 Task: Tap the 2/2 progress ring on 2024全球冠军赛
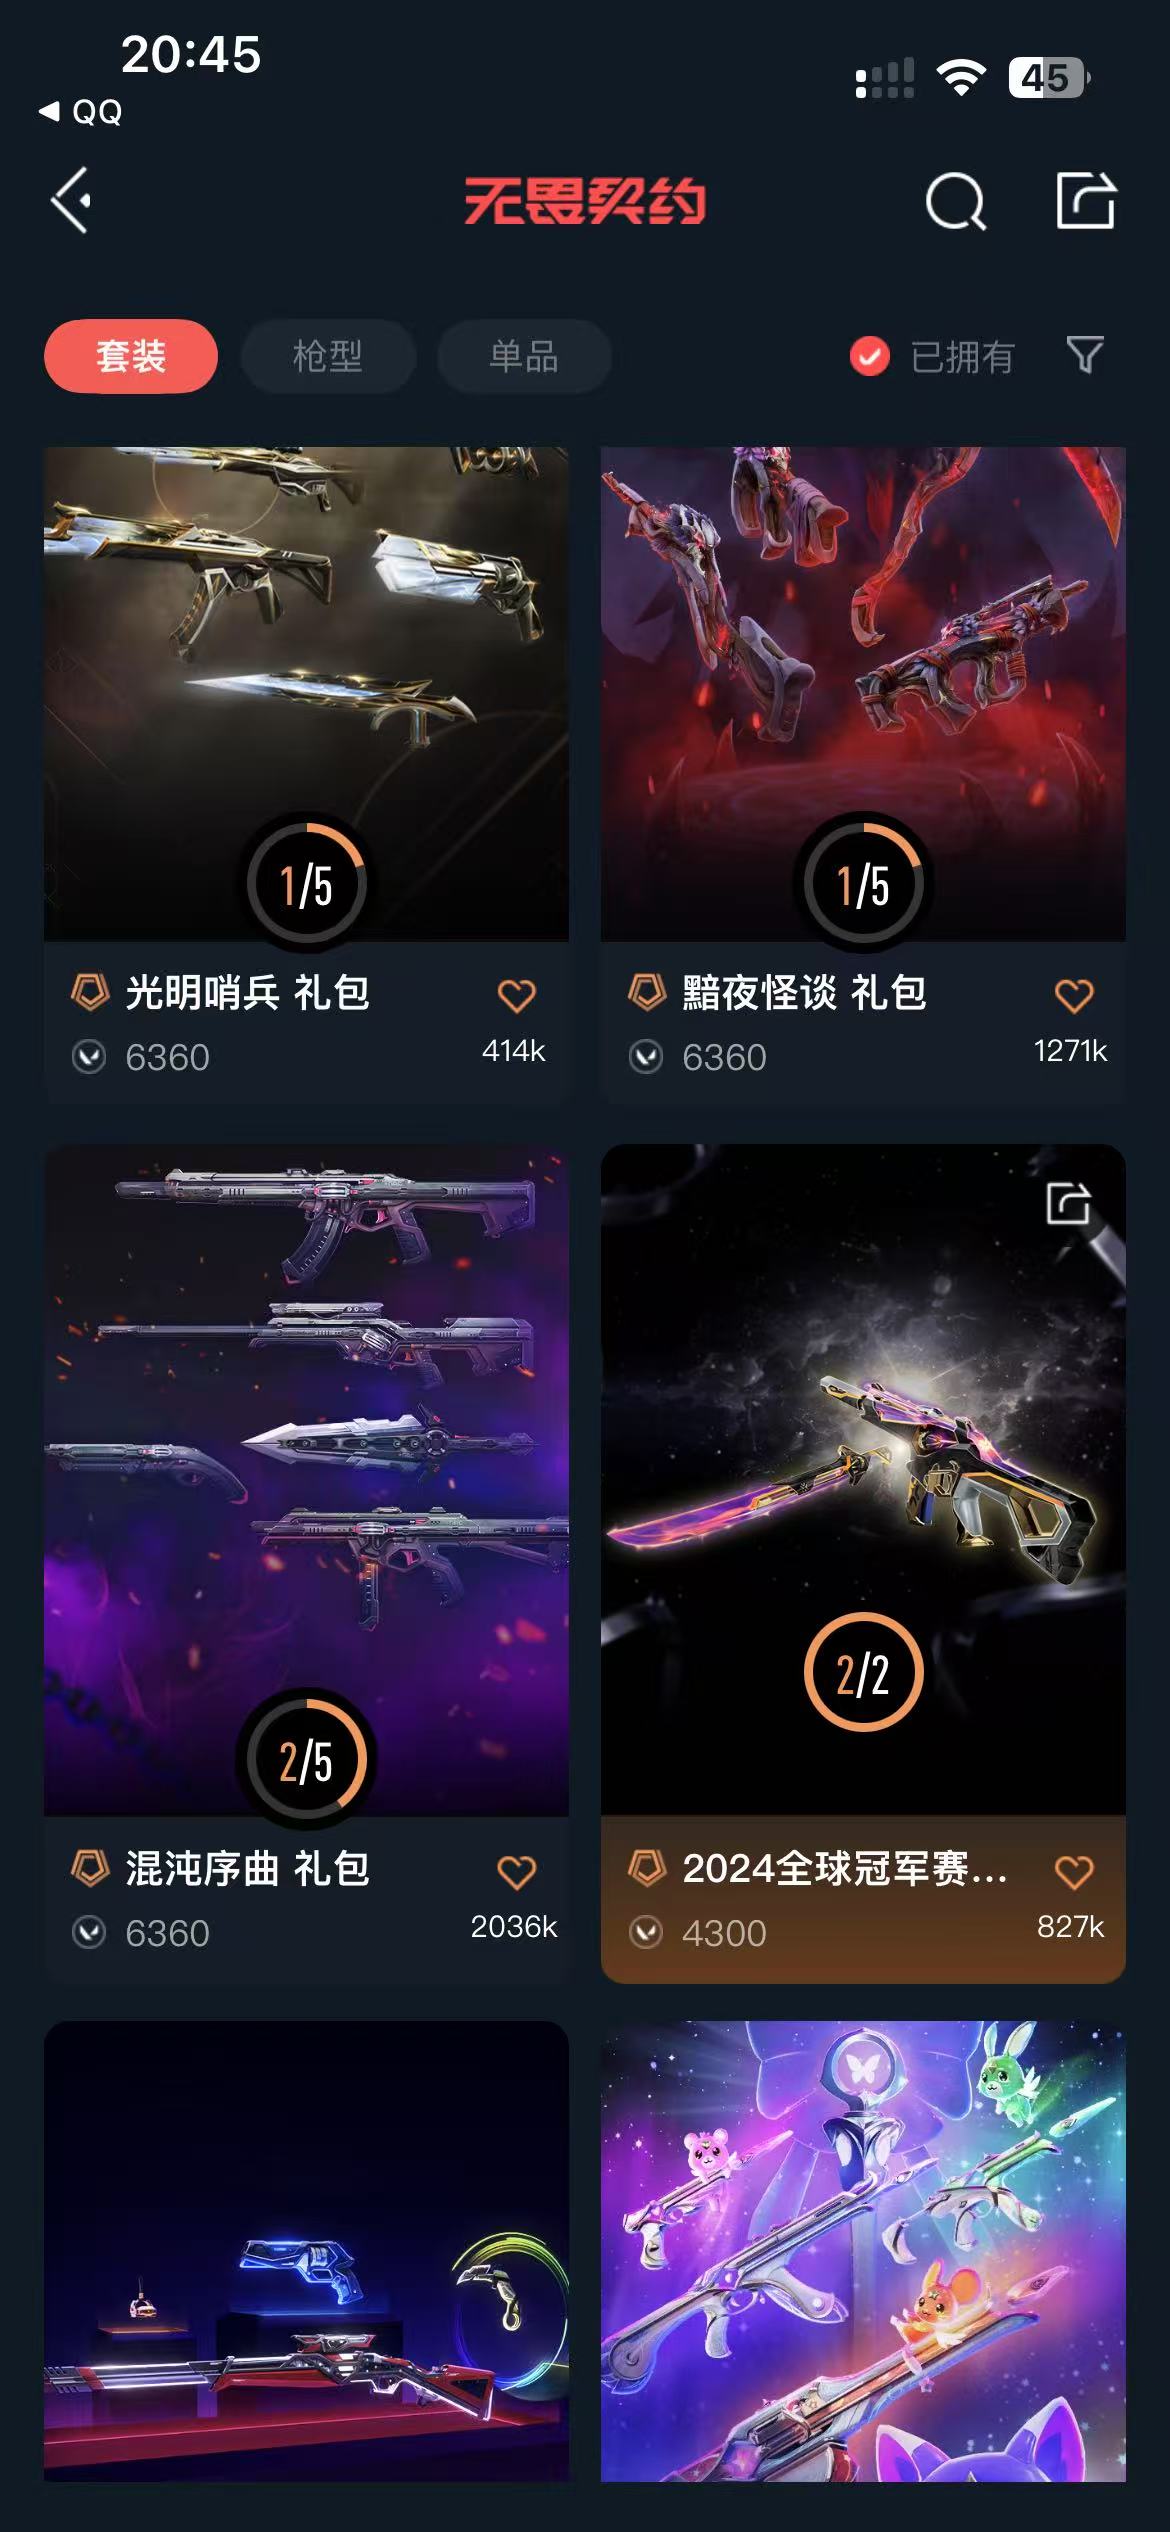863,1672
